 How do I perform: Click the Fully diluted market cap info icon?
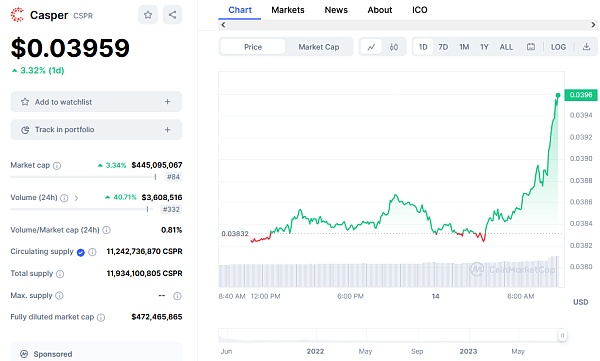point(101,317)
